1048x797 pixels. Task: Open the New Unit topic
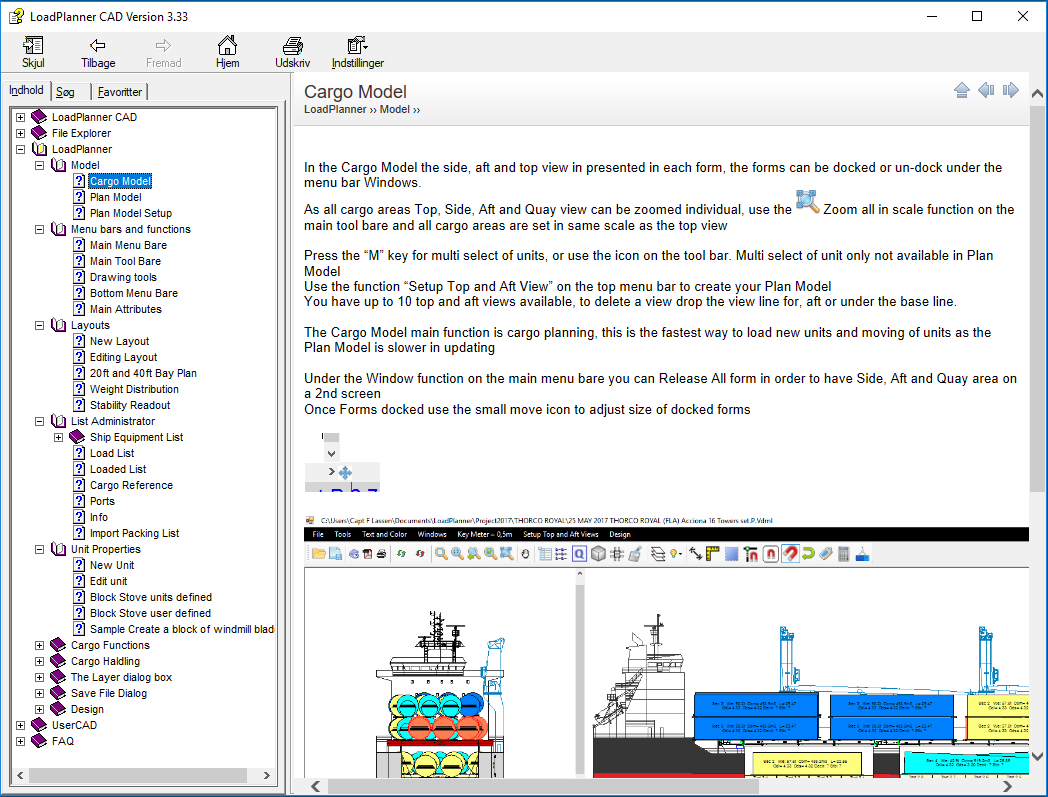click(x=112, y=566)
